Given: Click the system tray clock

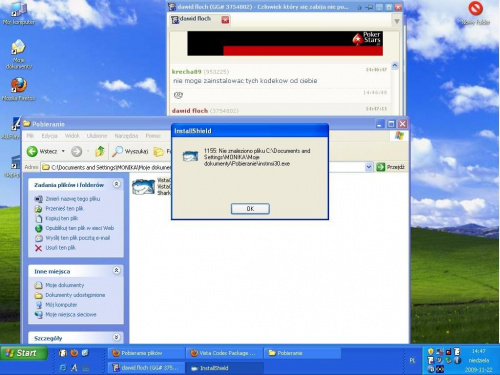Looking at the screenshot, I should coord(479,351).
